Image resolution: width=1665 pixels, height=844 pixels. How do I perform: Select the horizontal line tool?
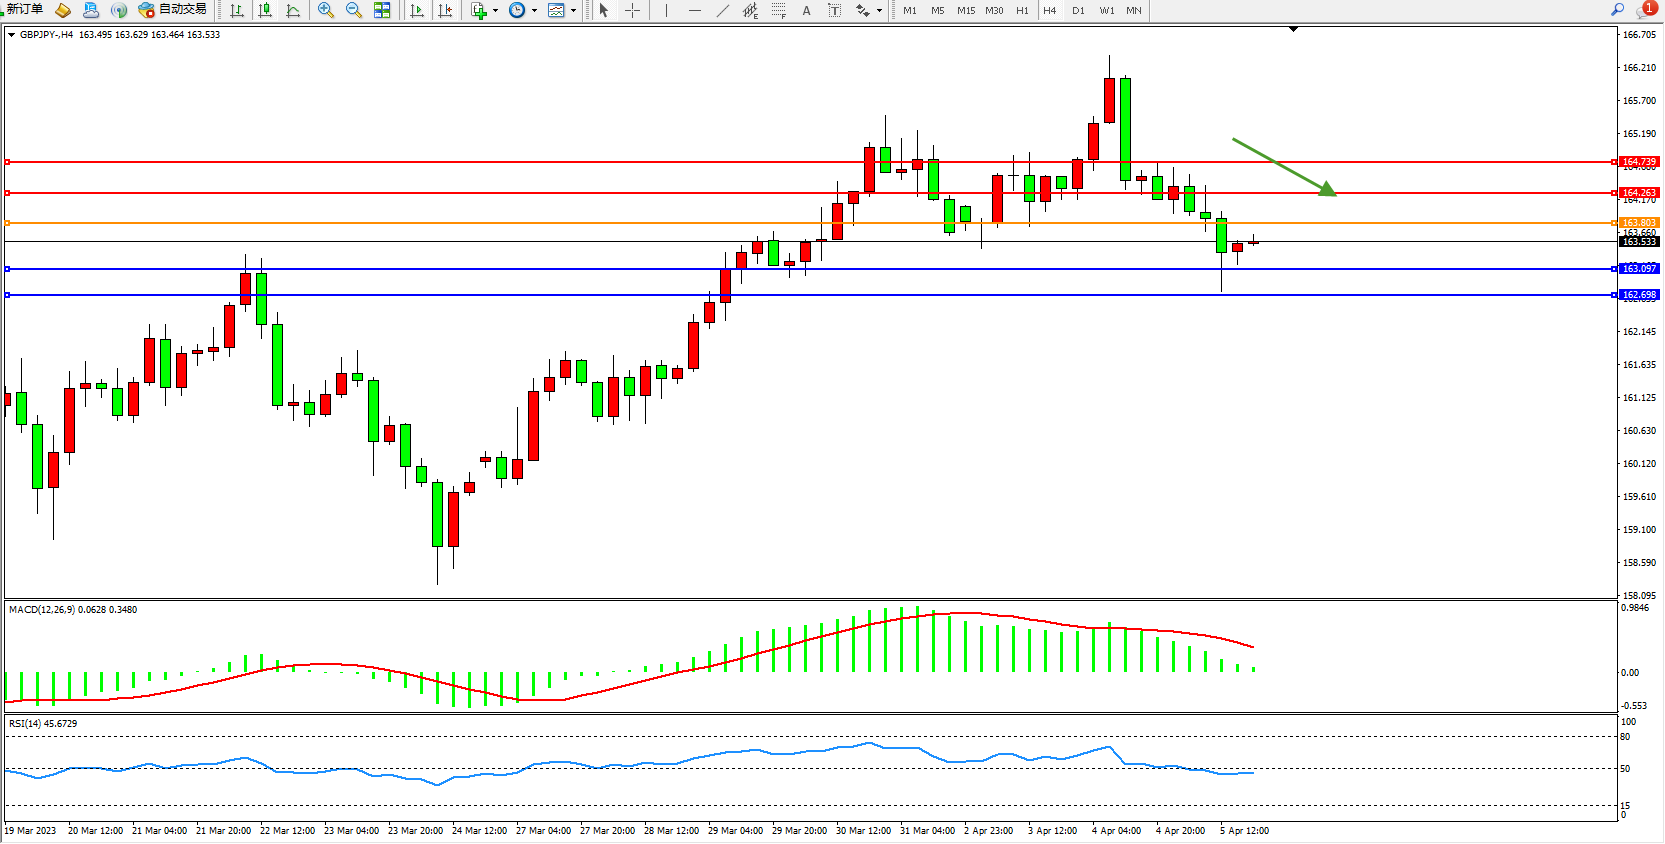point(694,10)
